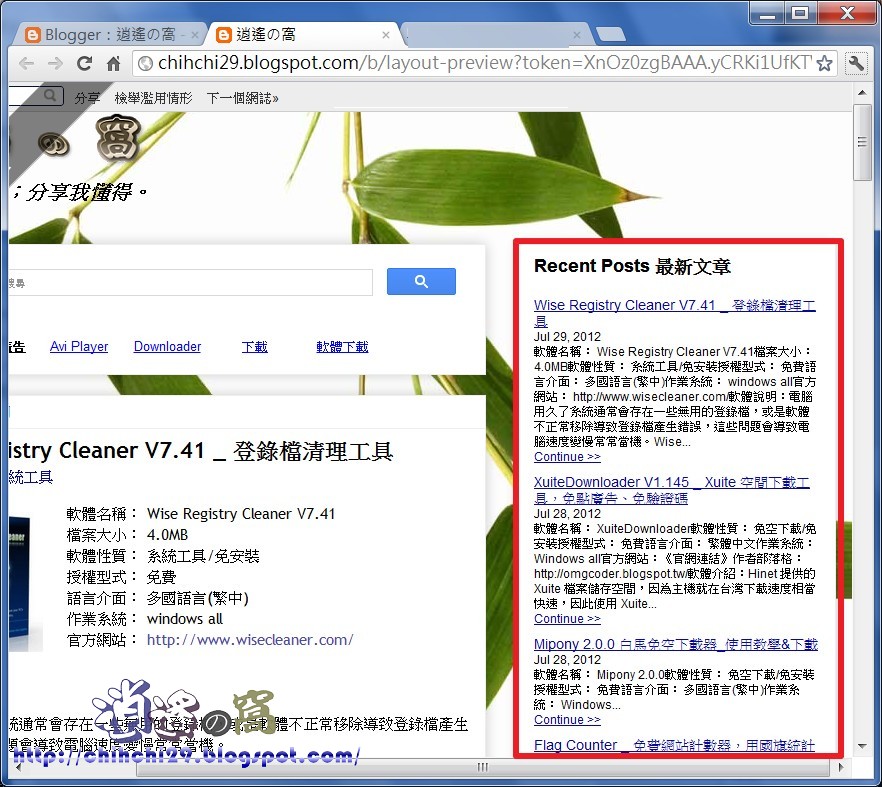Click the vertical scrollbar up arrow
This screenshot has width=882, height=787.
862,92
